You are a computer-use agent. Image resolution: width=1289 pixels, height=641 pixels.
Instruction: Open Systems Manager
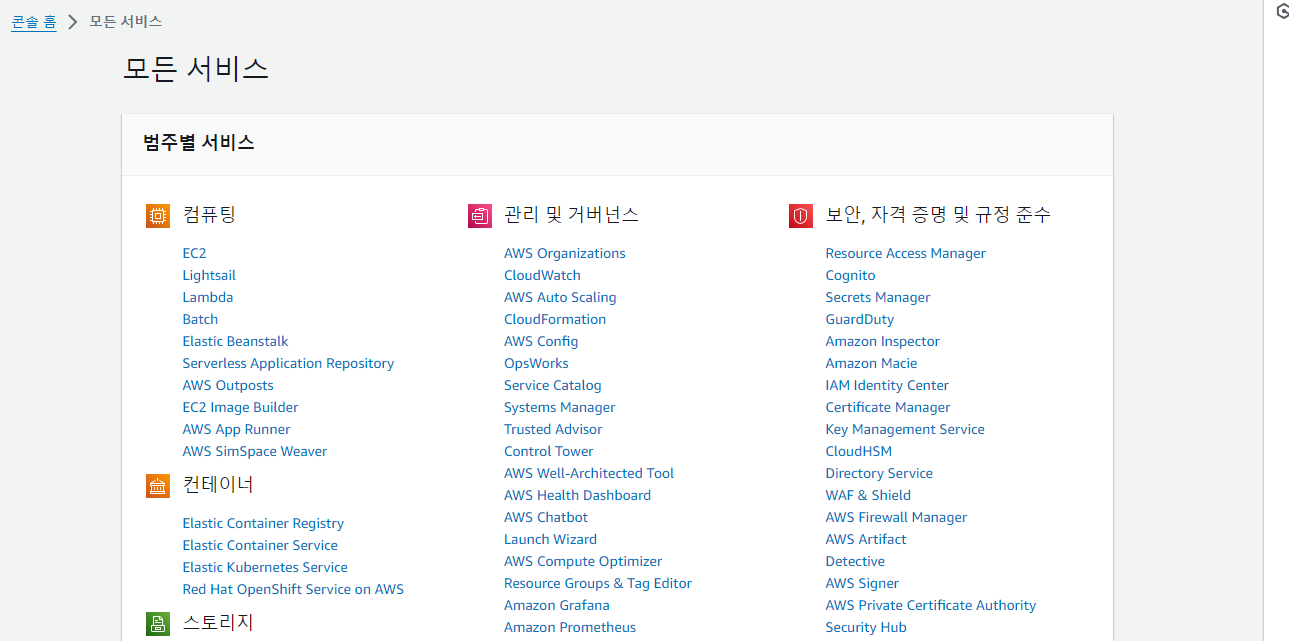[559, 407]
